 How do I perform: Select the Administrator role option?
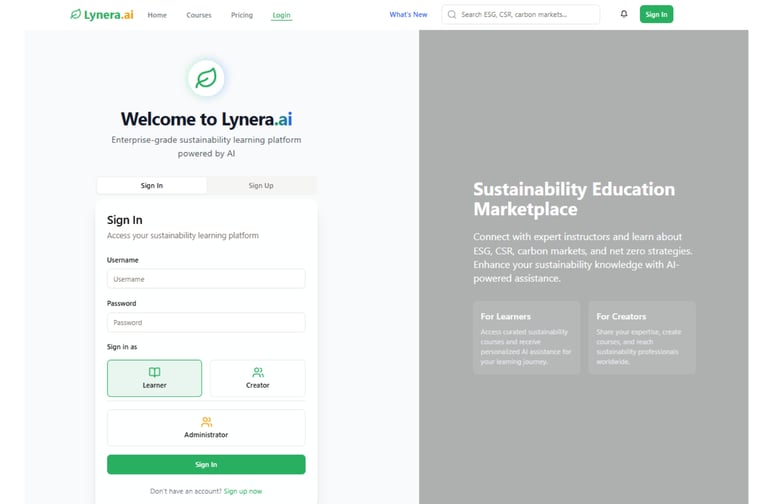tap(206, 428)
